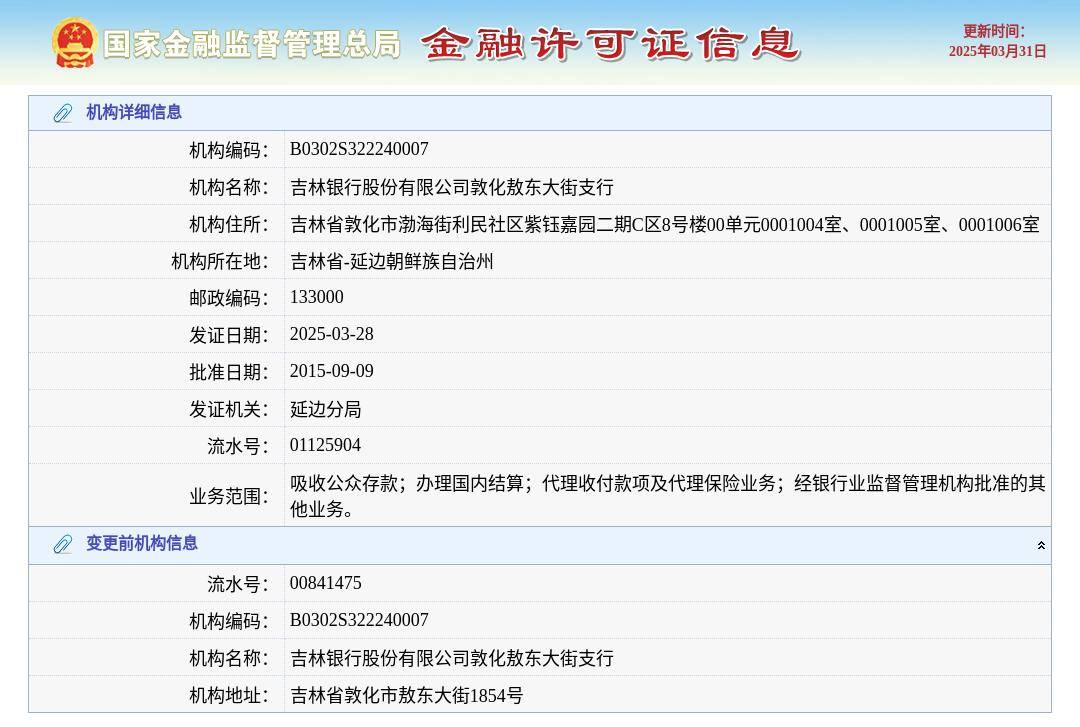Viewport: 1080px width, 727px height.
Task: Collapse the 变更前机构信息 section via double chevron
Action: [x=1041, y=545]
